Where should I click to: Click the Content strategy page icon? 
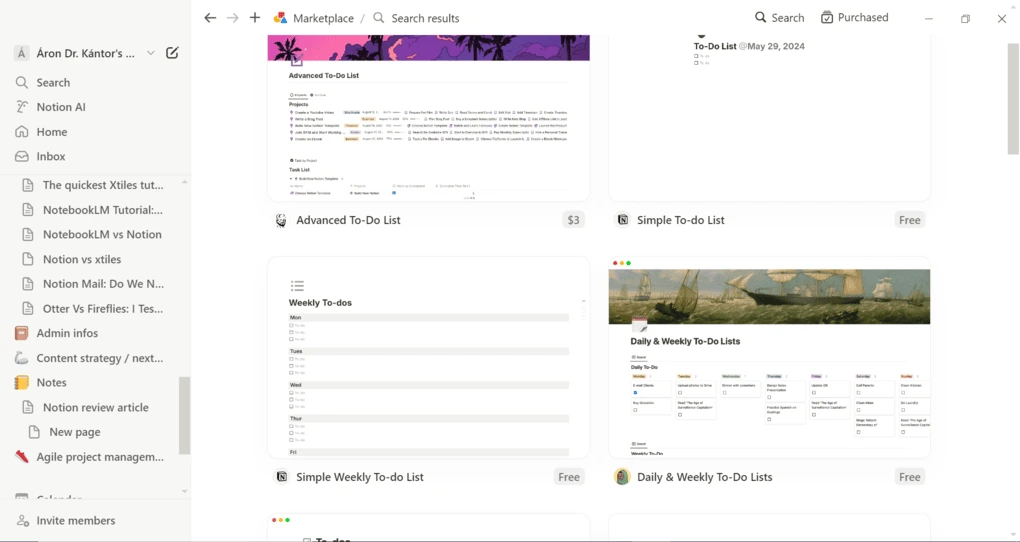pyautogui.click(x=21, y=358)
